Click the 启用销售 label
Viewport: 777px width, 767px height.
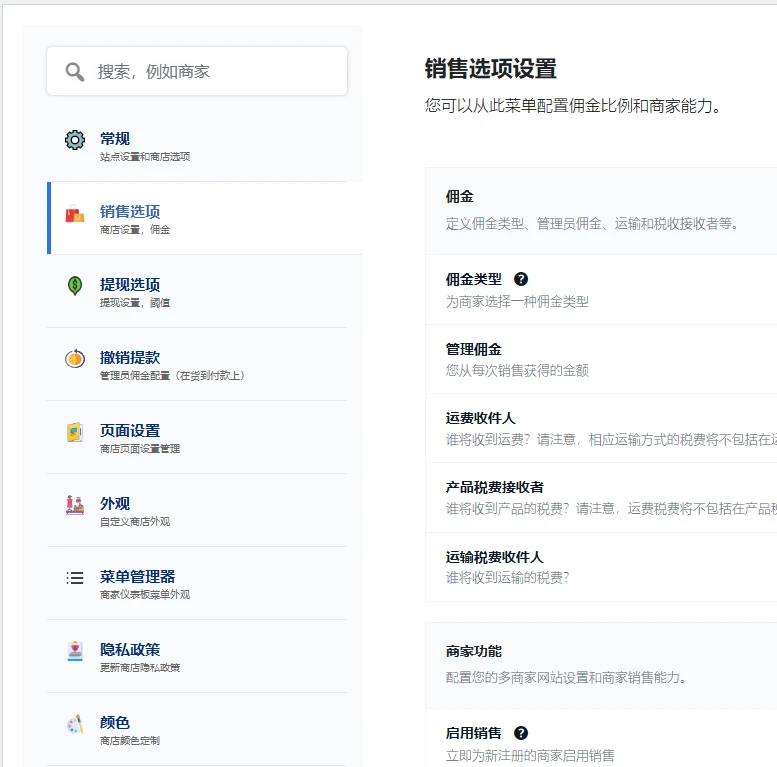(474, 733)
